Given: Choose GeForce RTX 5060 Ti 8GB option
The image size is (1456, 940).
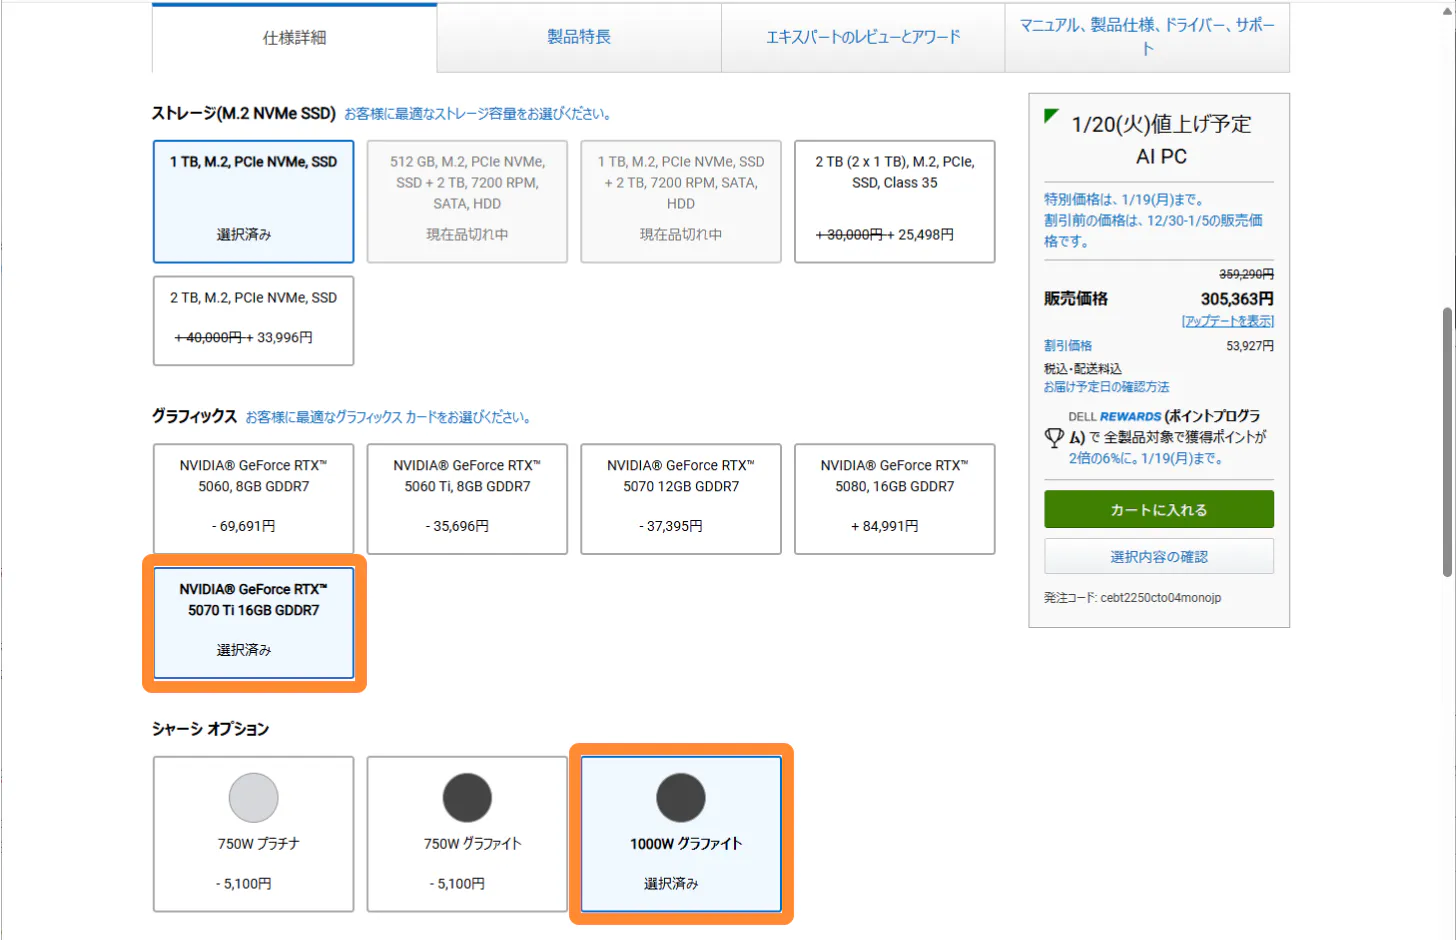Looking at the screenshot, I should pyautogui.click(x=467, y=498).
